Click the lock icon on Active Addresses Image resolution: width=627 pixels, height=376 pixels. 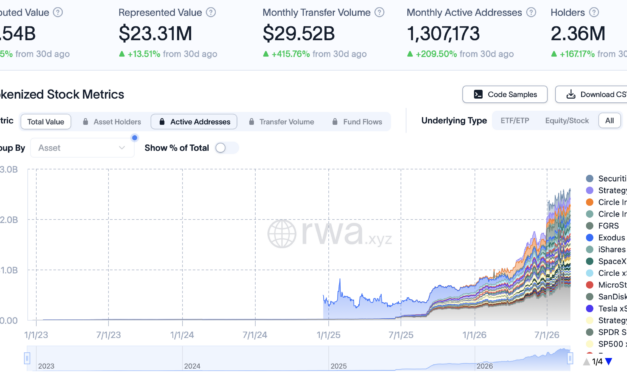[162, 122]
